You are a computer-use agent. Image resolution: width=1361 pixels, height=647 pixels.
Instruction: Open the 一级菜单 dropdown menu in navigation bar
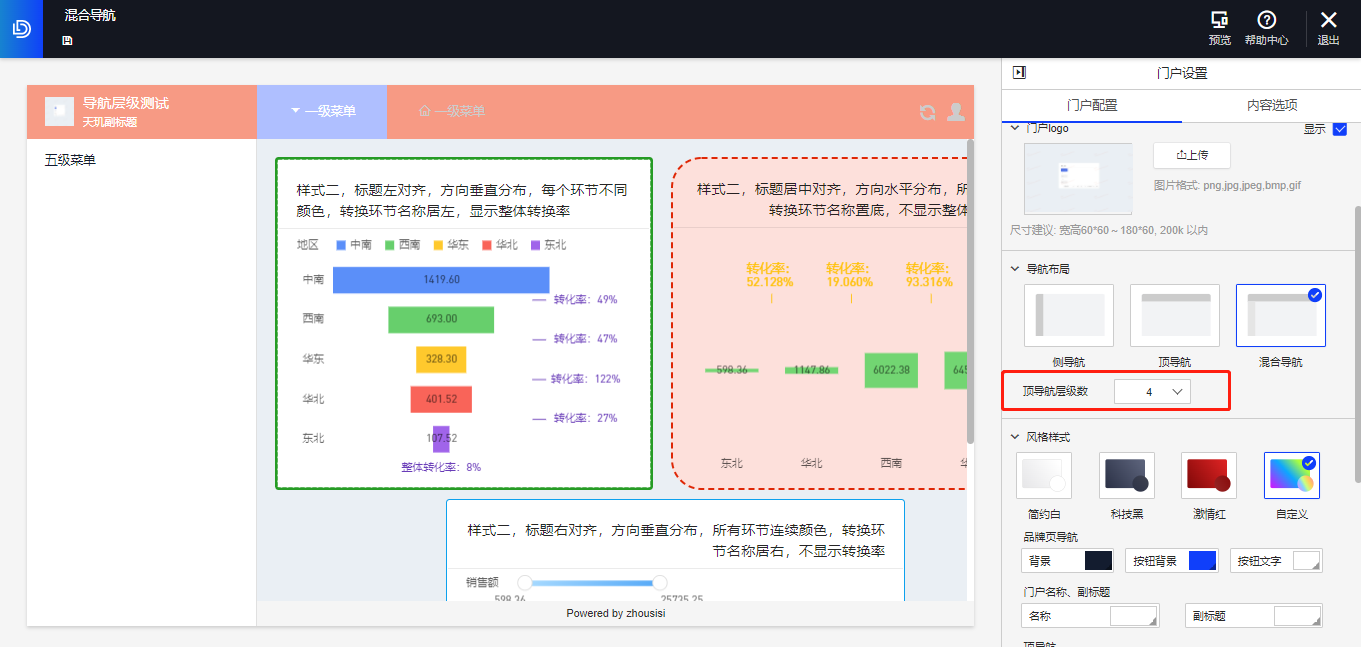[322, 112]
